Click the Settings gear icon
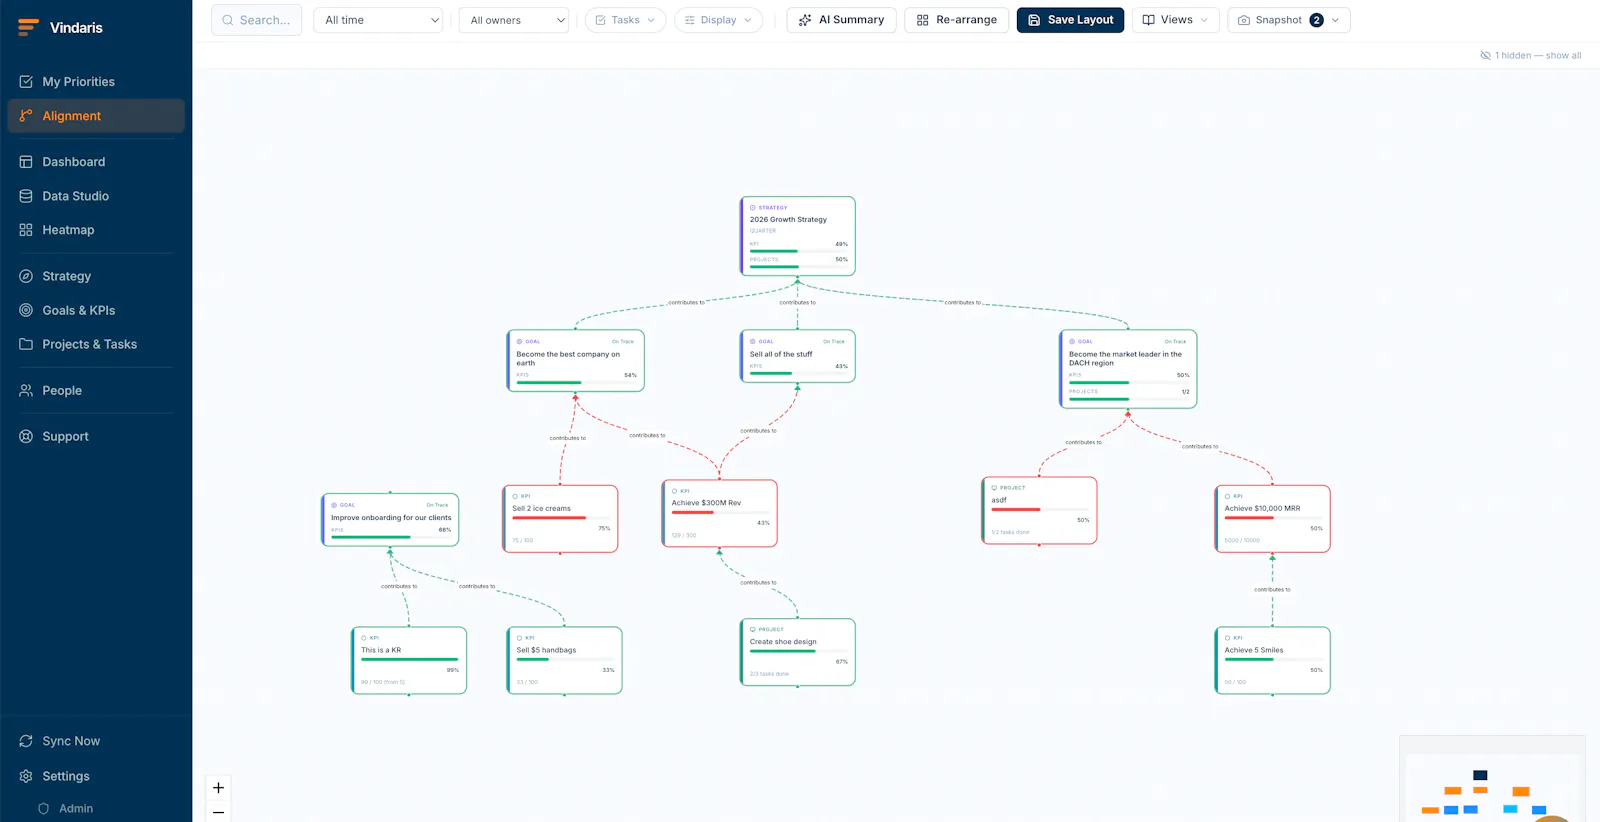 pos(26,776)
